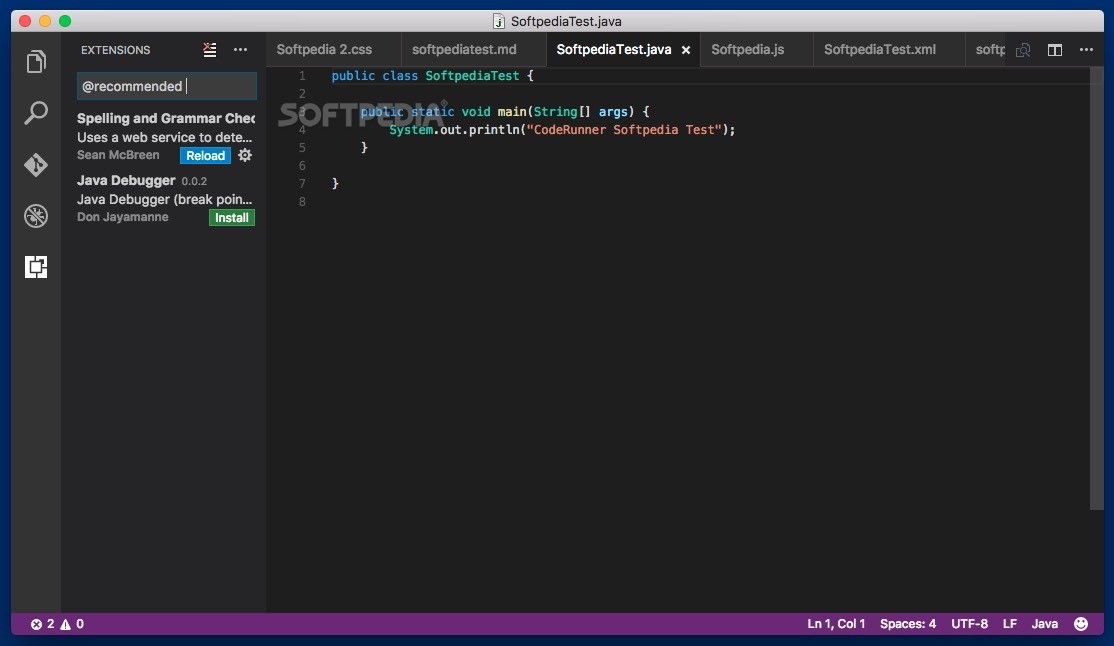
Task: Open the Debug view icon
Action: coord(36,215)
